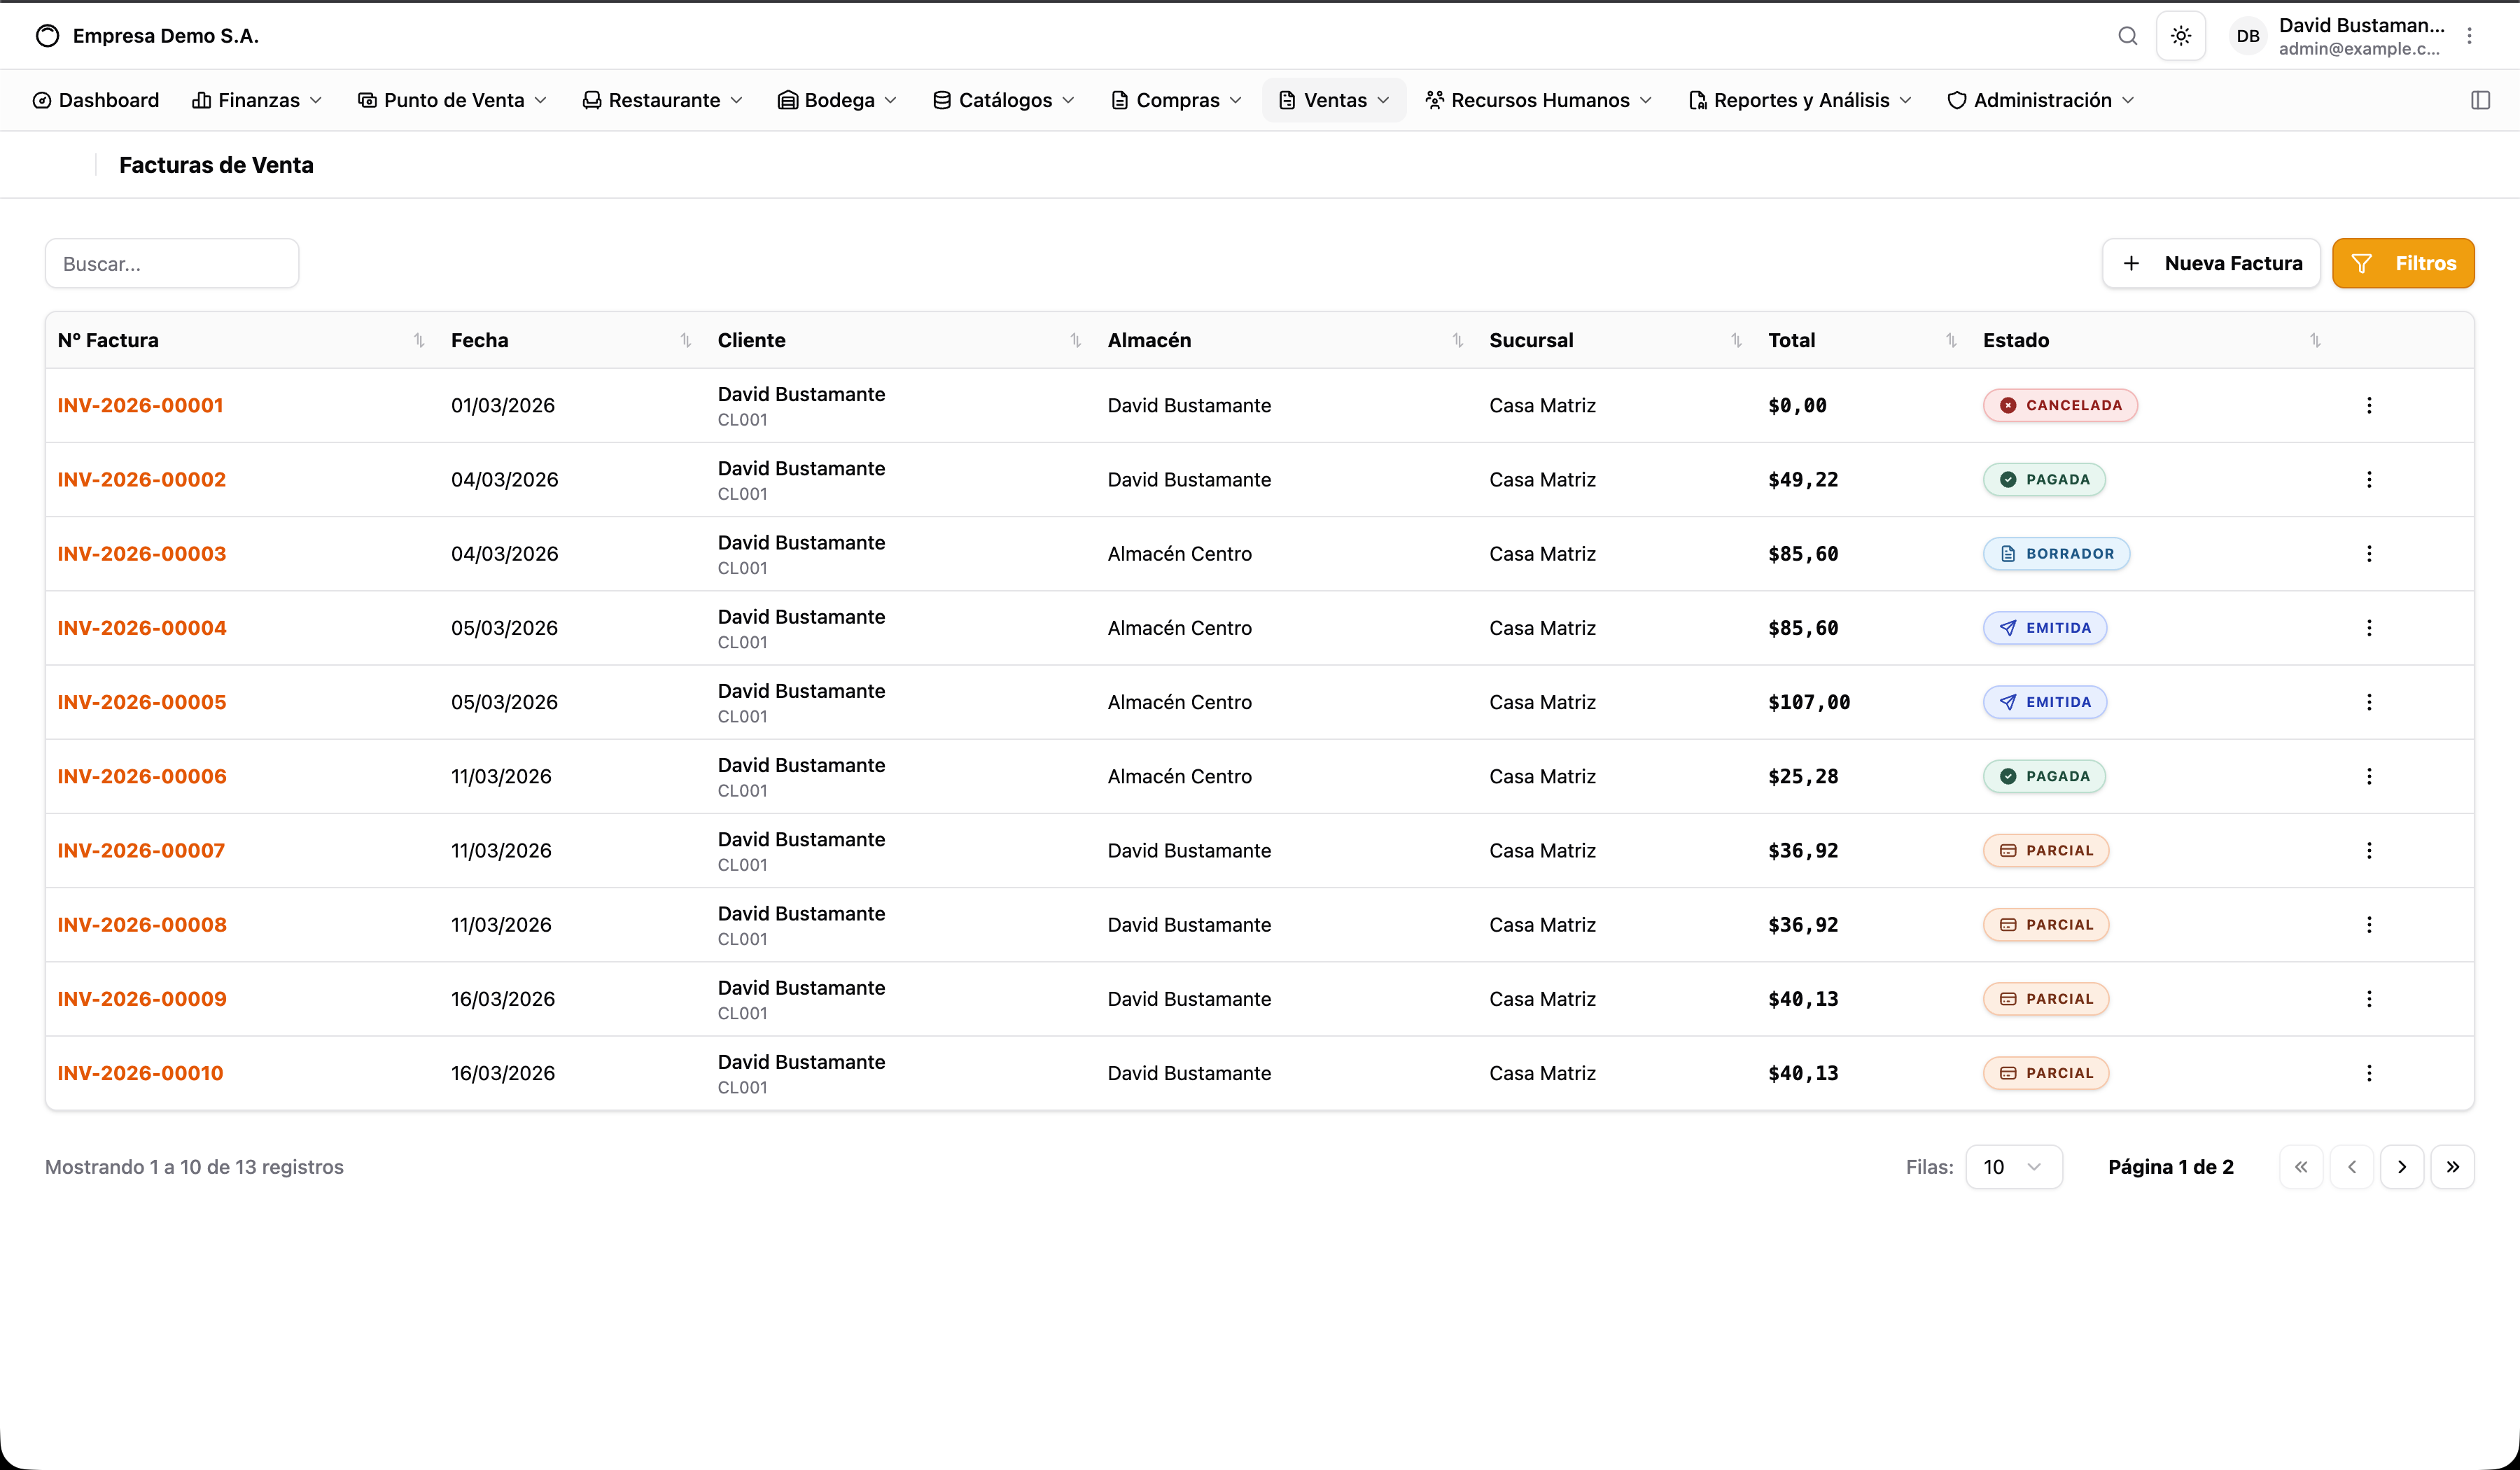Image resolution: width=2520 pixels, height=1470 pixels.
Task: Jump to the last page arrow
Action: [x=2453, y=1167]
